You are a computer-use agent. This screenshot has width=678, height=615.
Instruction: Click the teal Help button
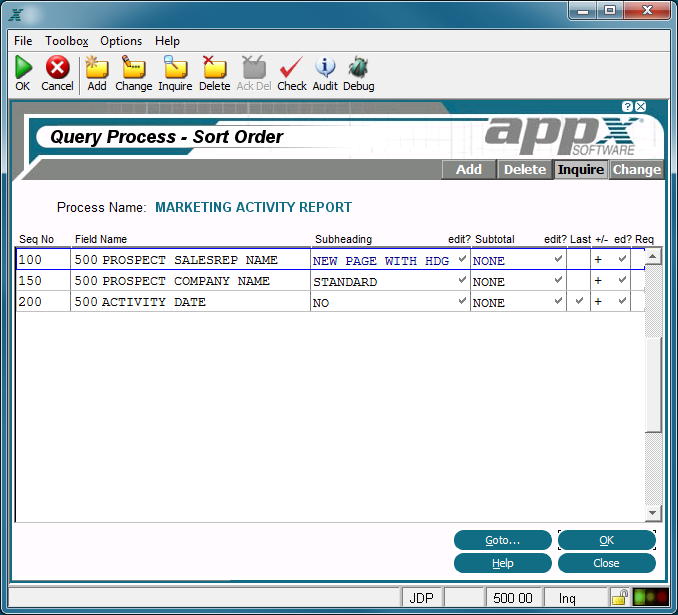502,563
